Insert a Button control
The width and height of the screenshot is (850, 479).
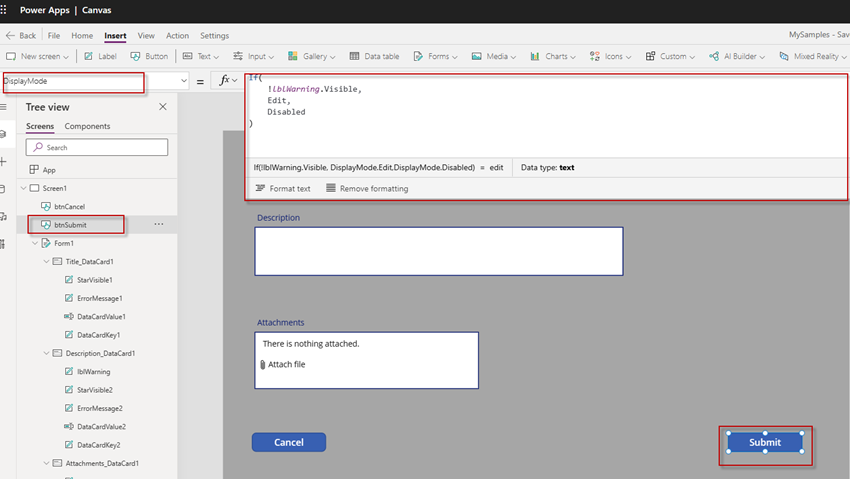click(x=150, y=56)
